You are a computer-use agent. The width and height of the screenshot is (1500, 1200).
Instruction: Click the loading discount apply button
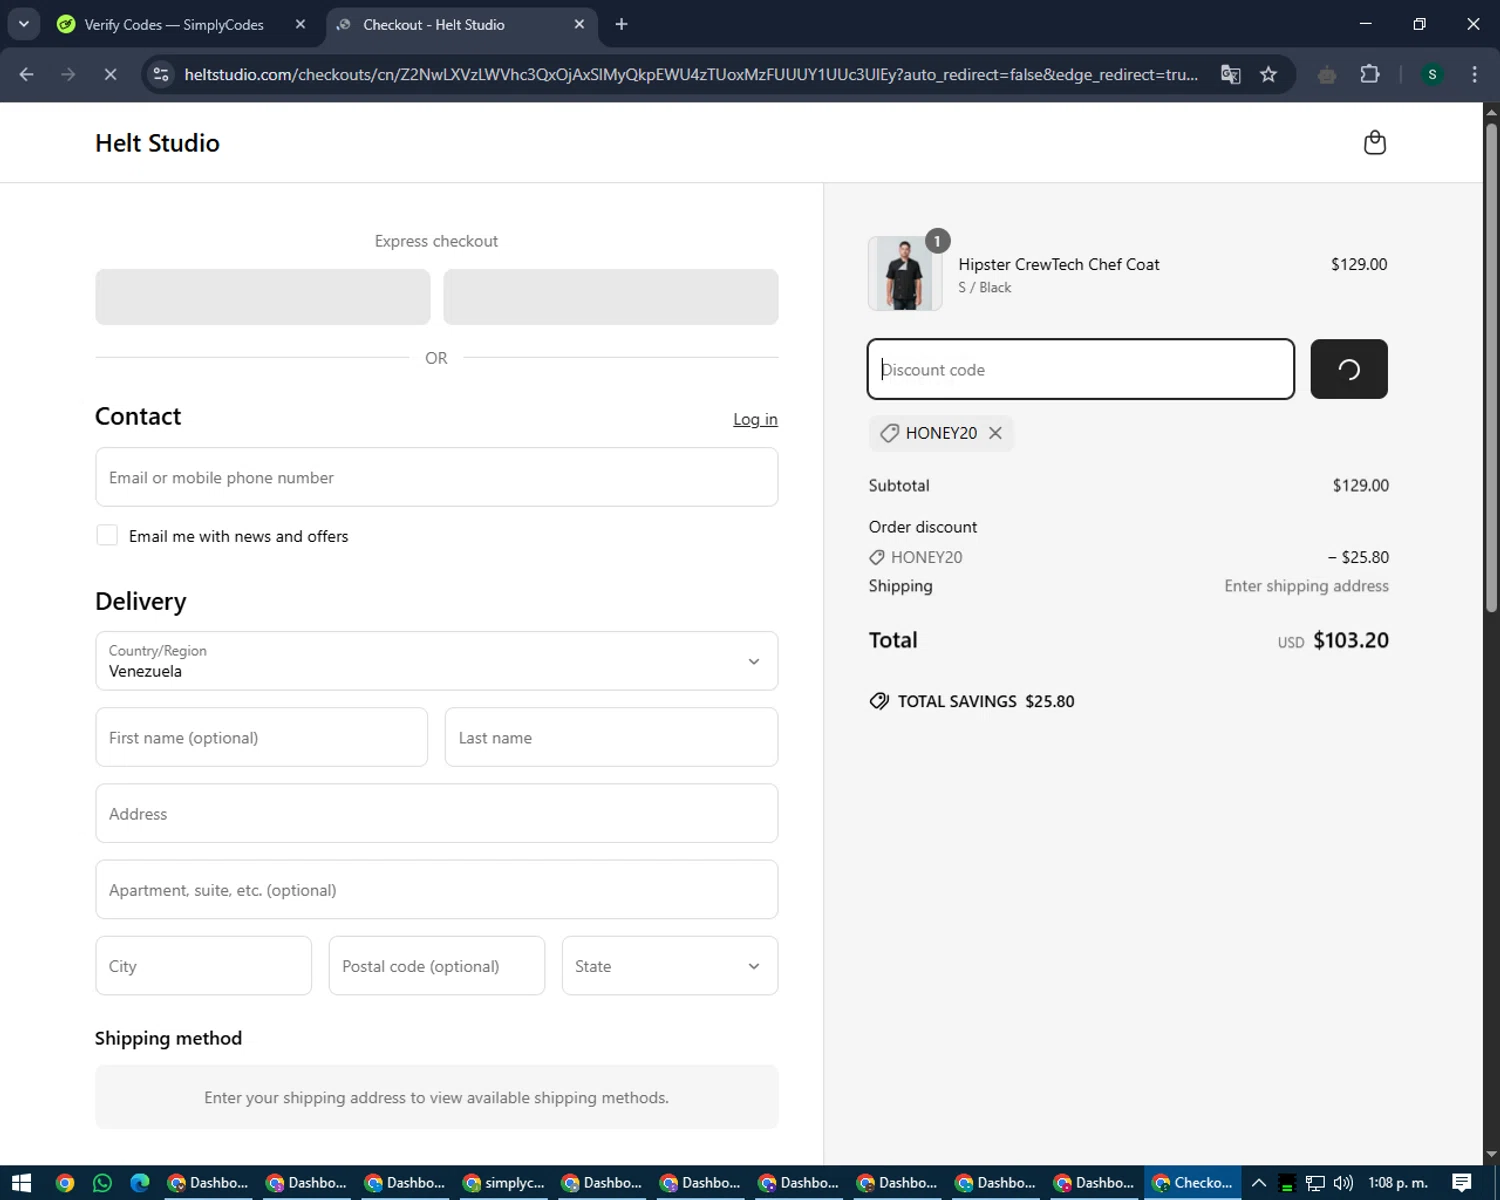point(1349,369)
